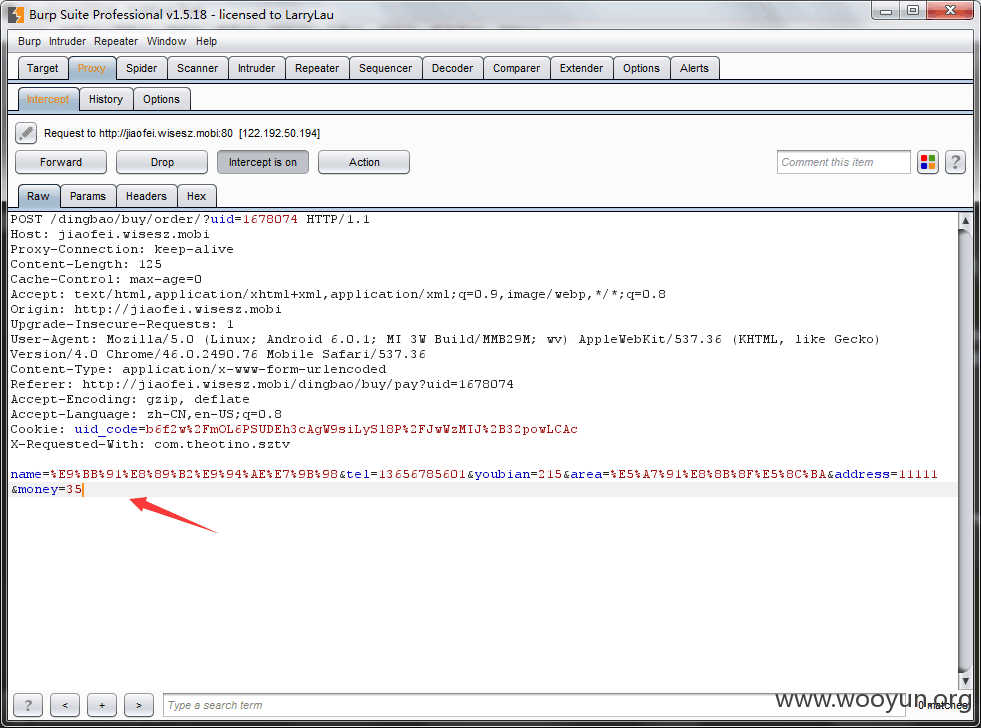
Task: Open the main Options tab
Action: tap(641, 68)
